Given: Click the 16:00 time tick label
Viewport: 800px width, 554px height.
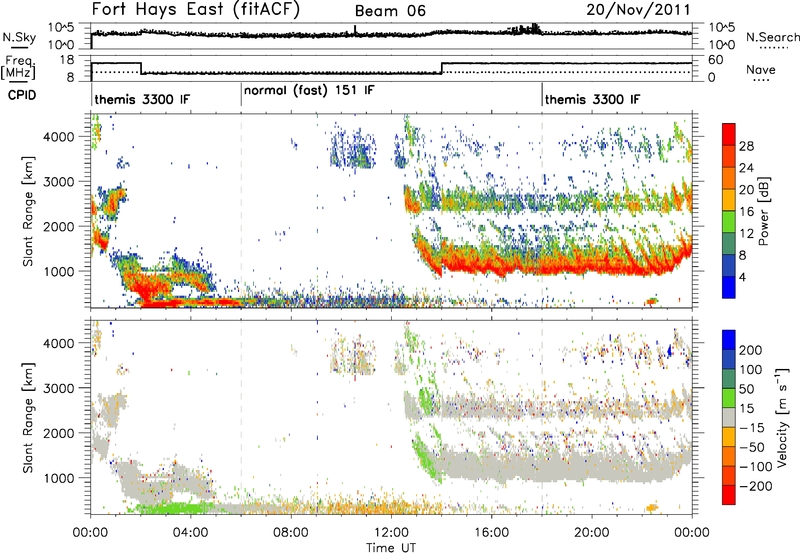Looking at the screenshot, I should point(491,533).
